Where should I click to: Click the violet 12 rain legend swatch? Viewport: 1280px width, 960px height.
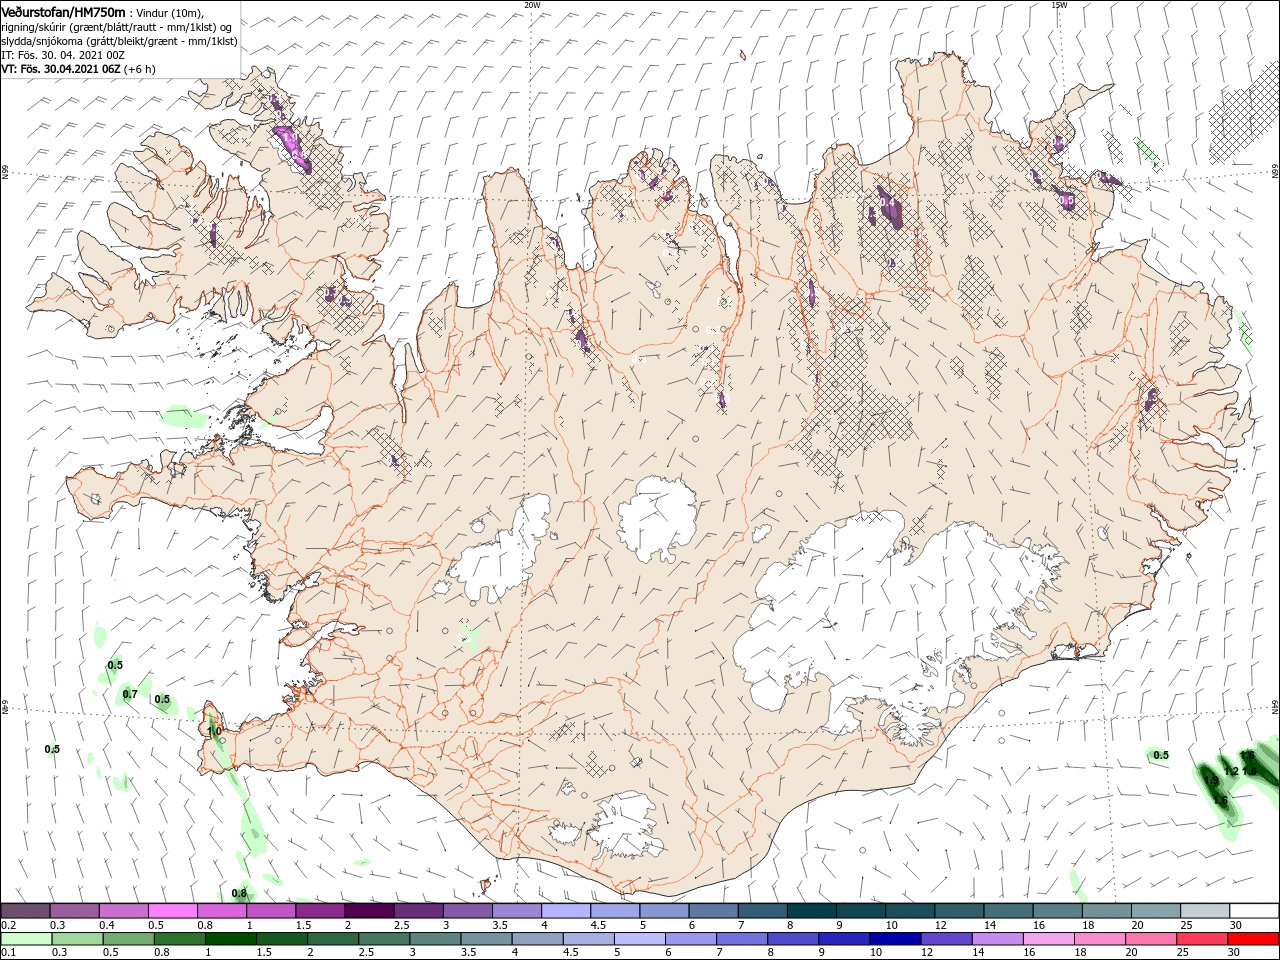tap(946, 939)
